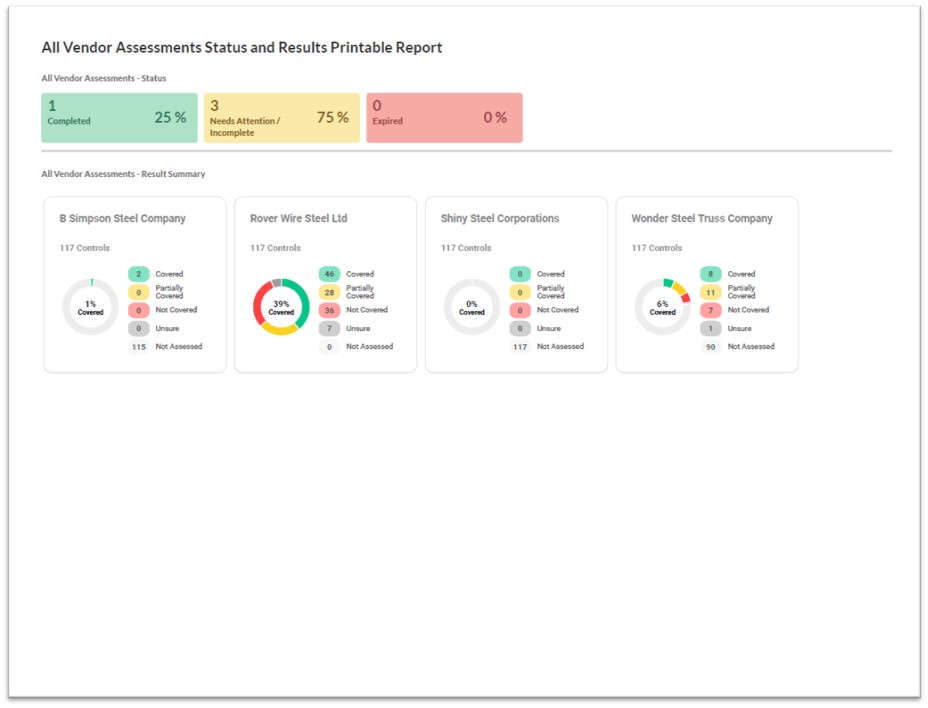
Task: Click the green Completed status card
Action: click(119, 118)
